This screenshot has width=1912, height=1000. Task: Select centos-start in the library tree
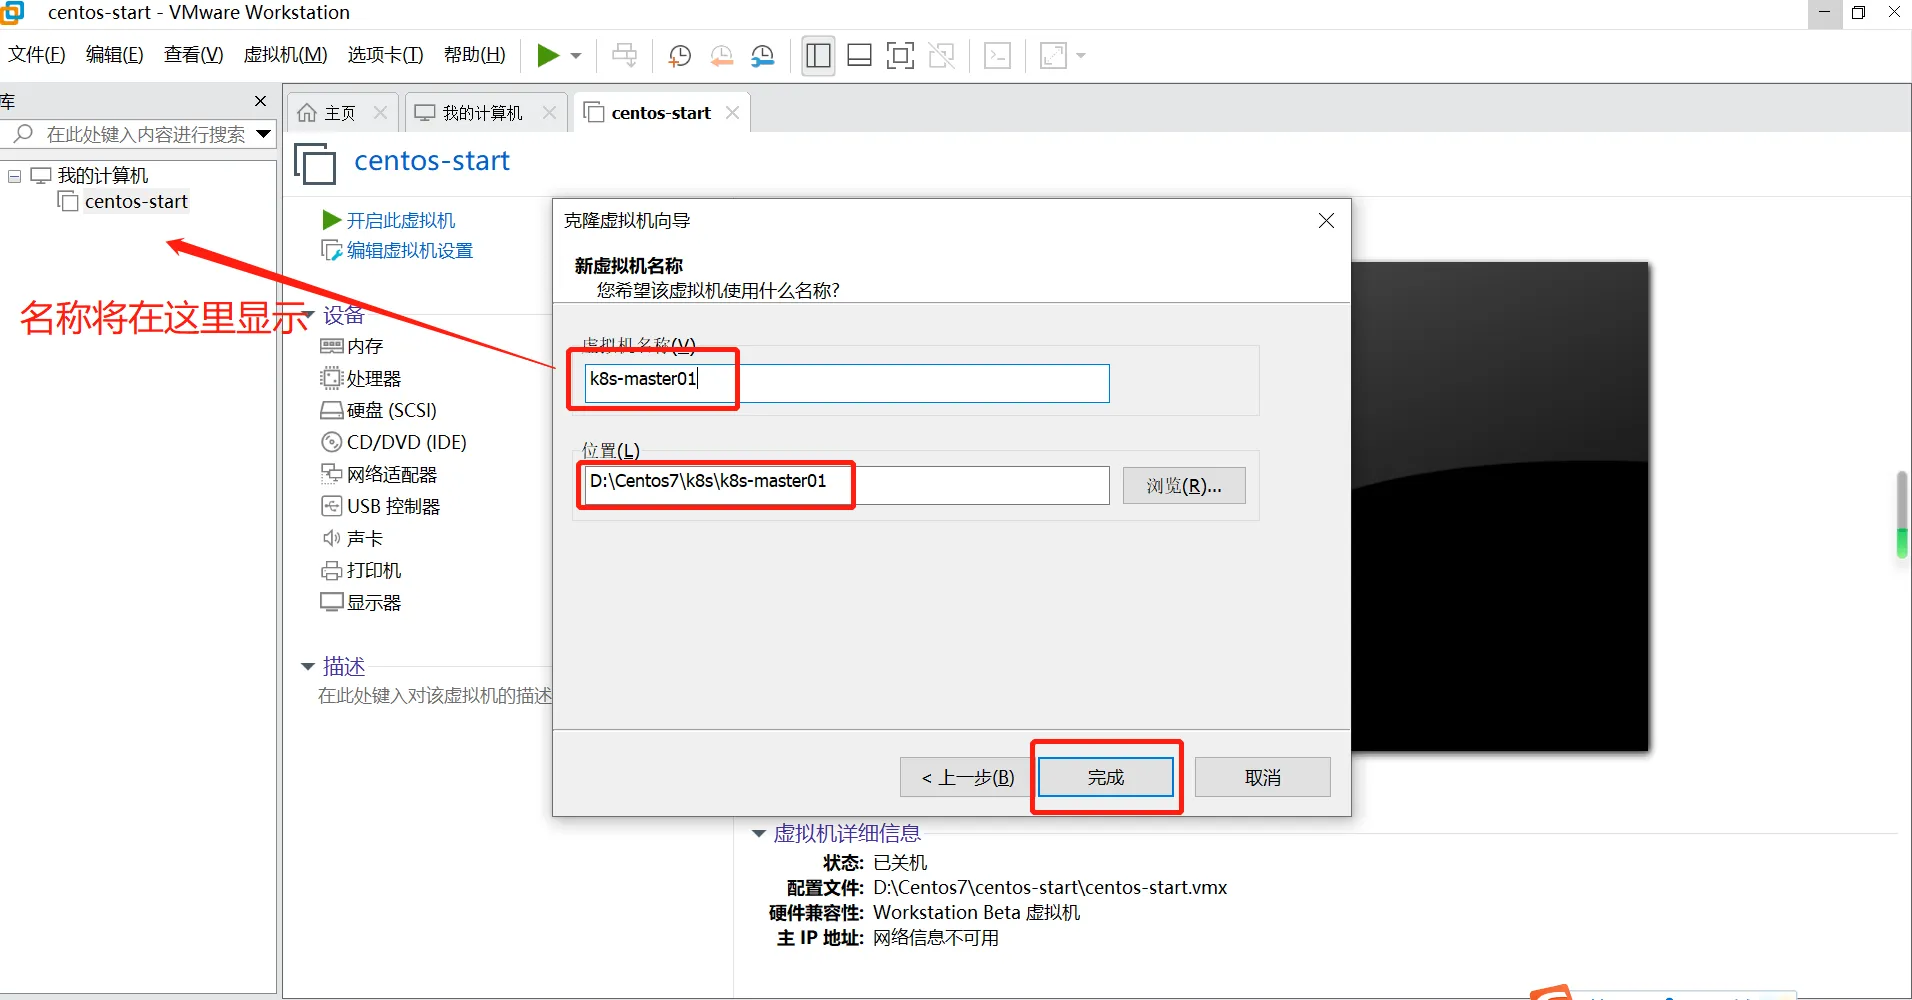click(x=136, y=202)
